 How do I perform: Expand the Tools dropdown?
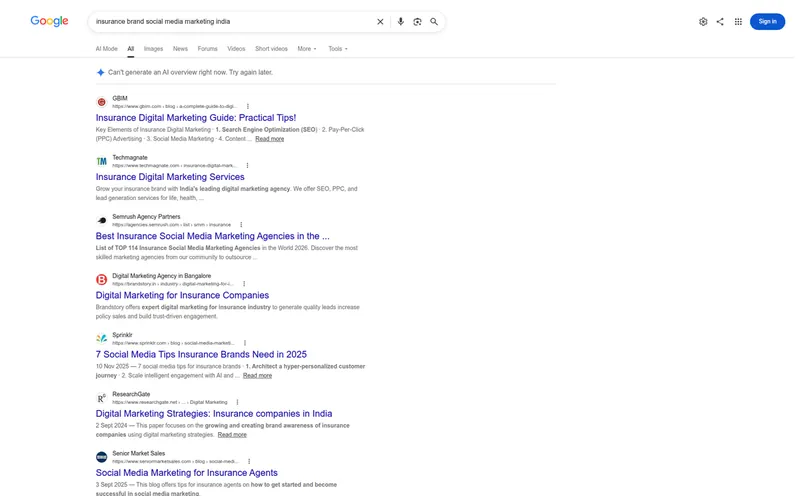[338, 49]
